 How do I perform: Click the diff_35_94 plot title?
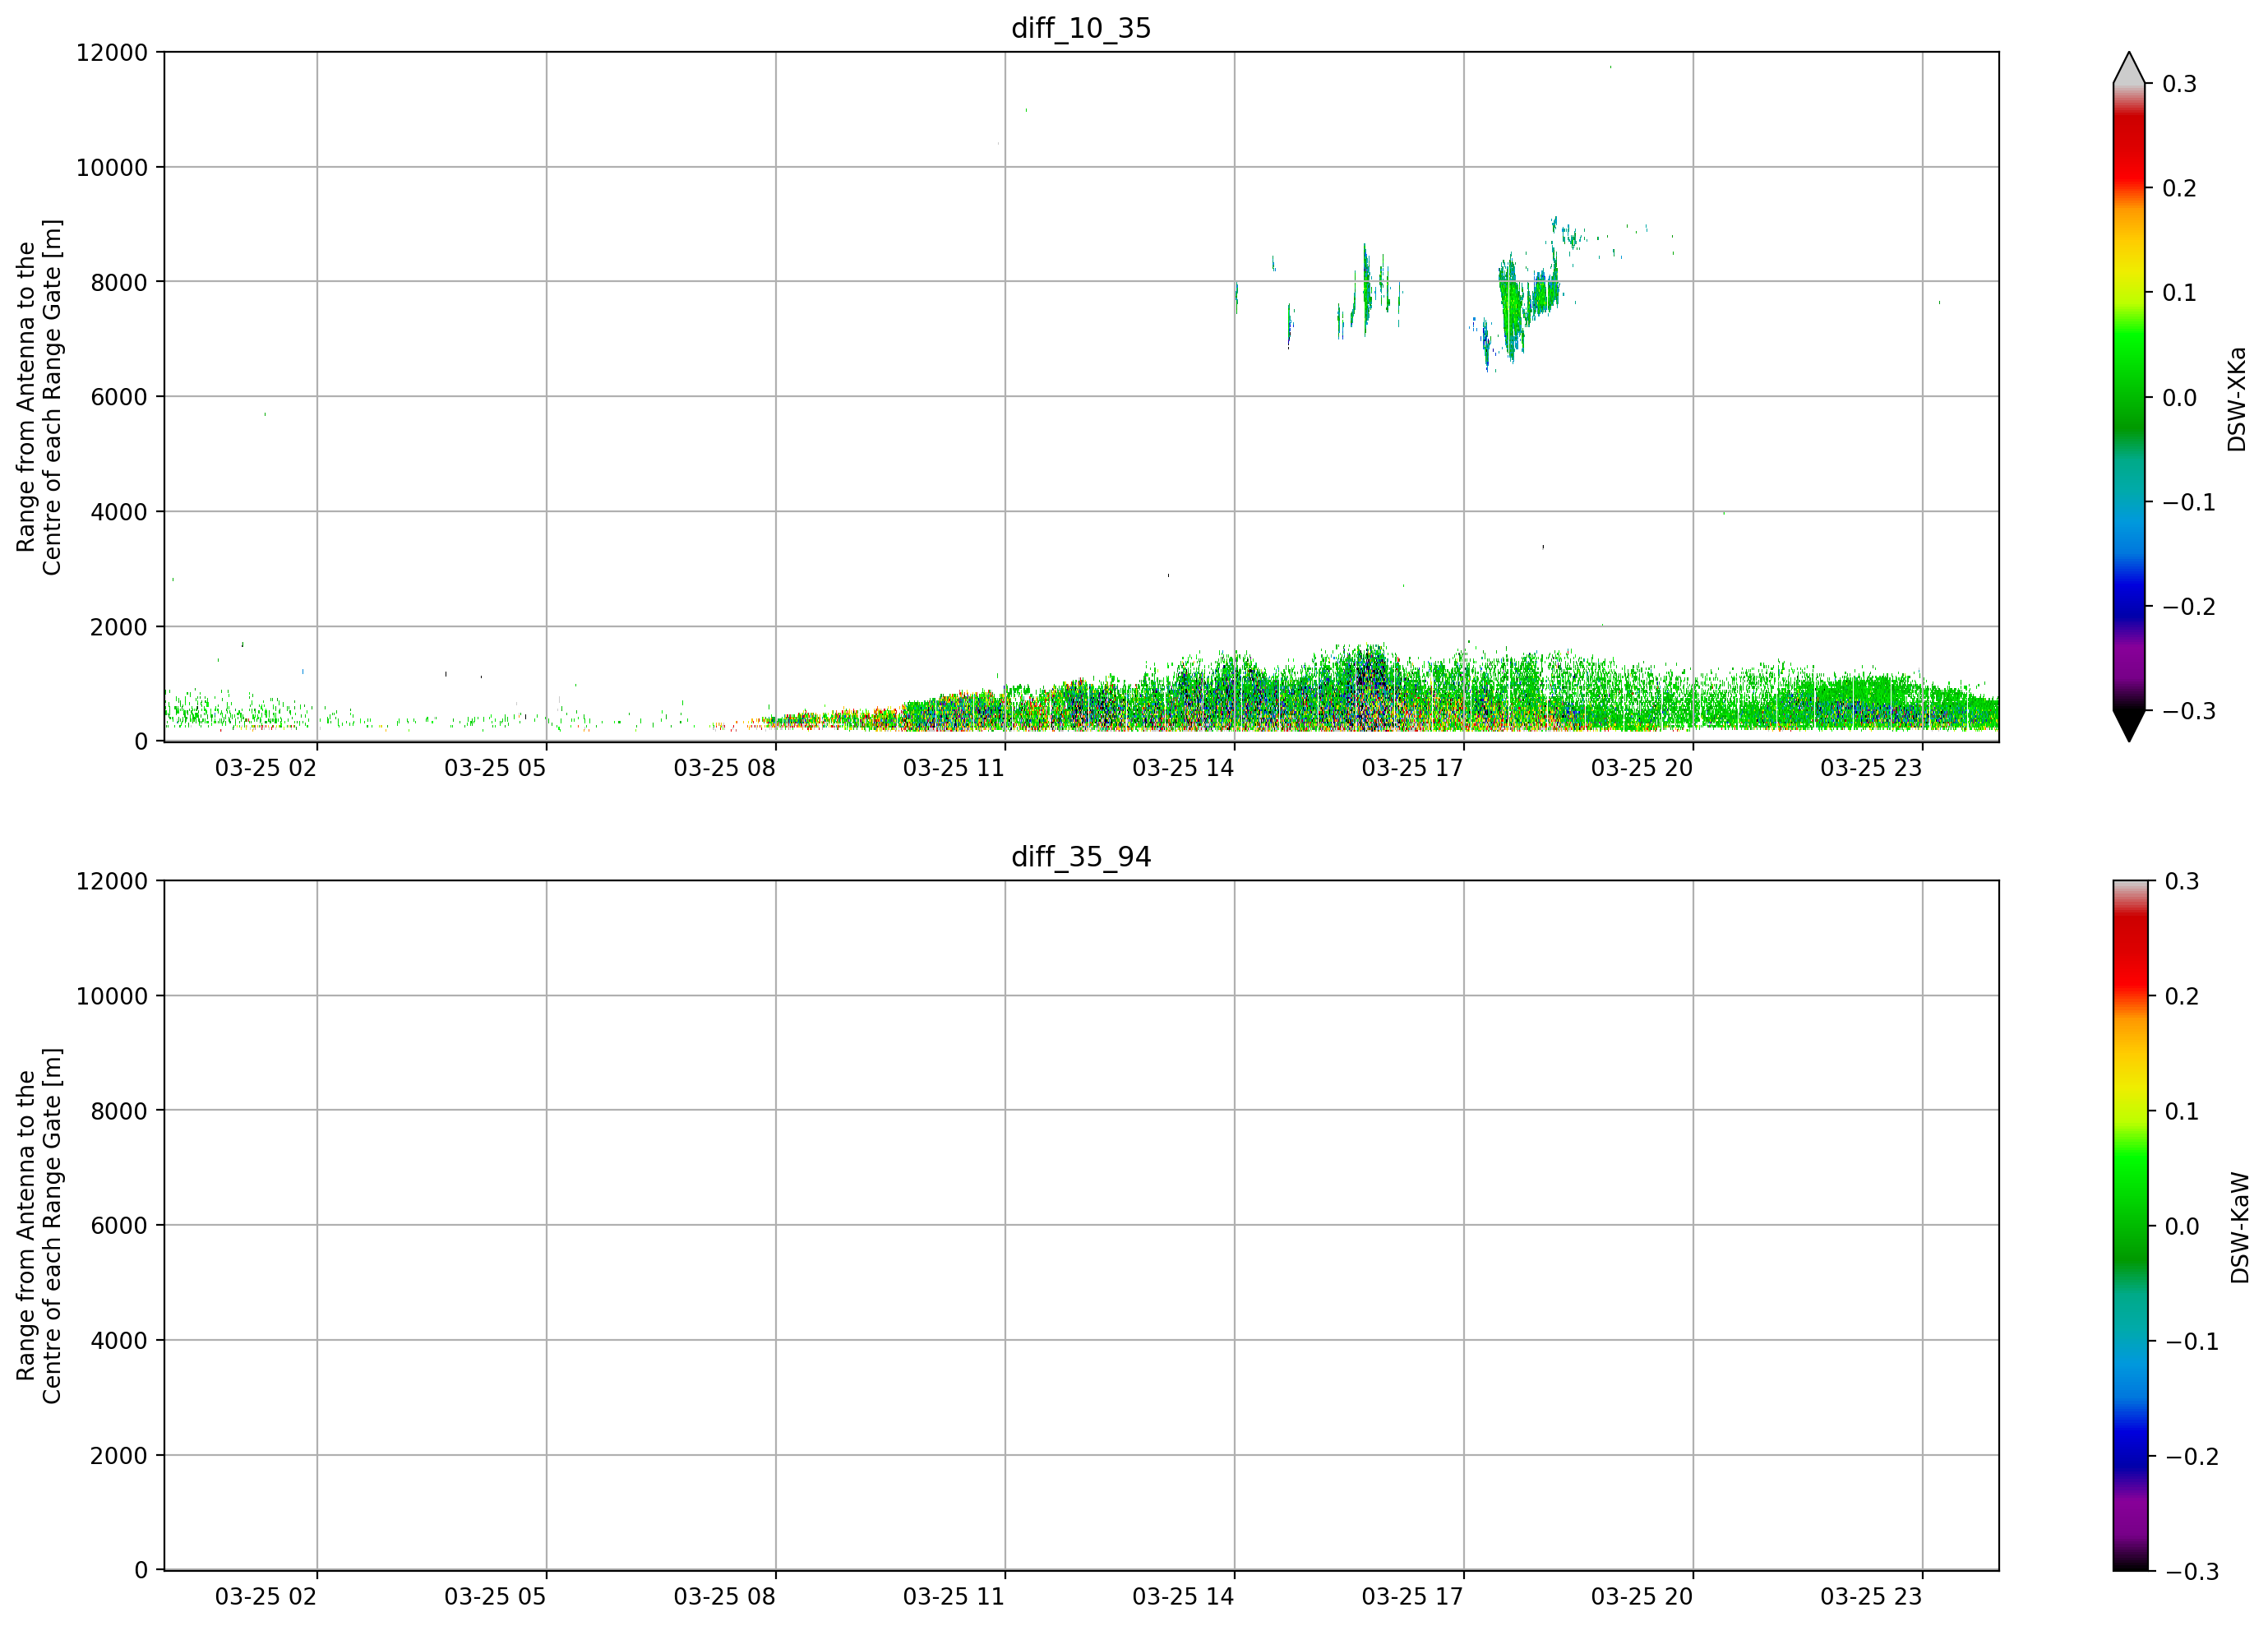[x=1081, y=857]
